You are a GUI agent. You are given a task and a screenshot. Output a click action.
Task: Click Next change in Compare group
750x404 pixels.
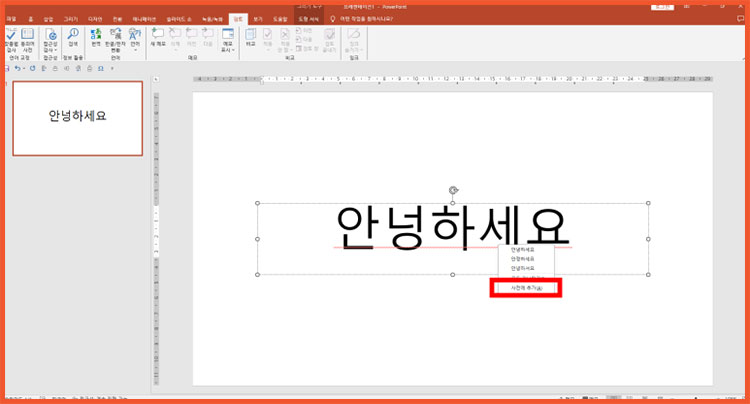pyautogui.click(x=304, y=39)
